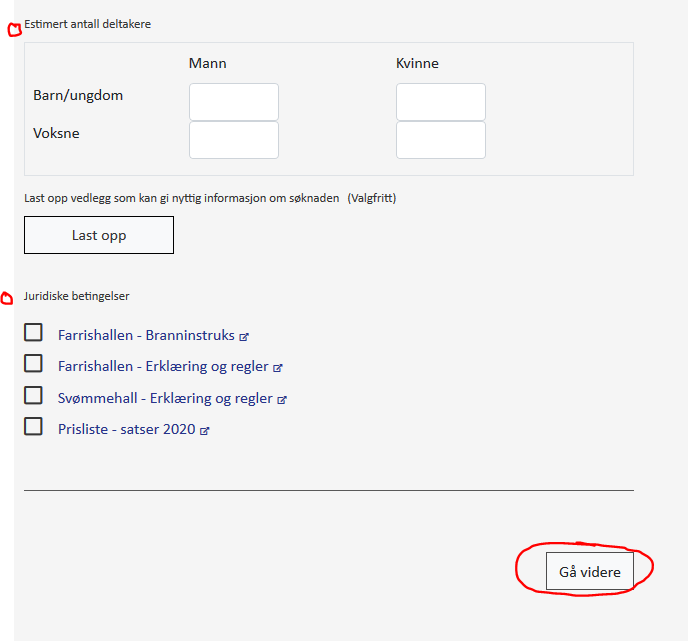
Task: Select the Voksne Mann input field
Action: [234, 140]
